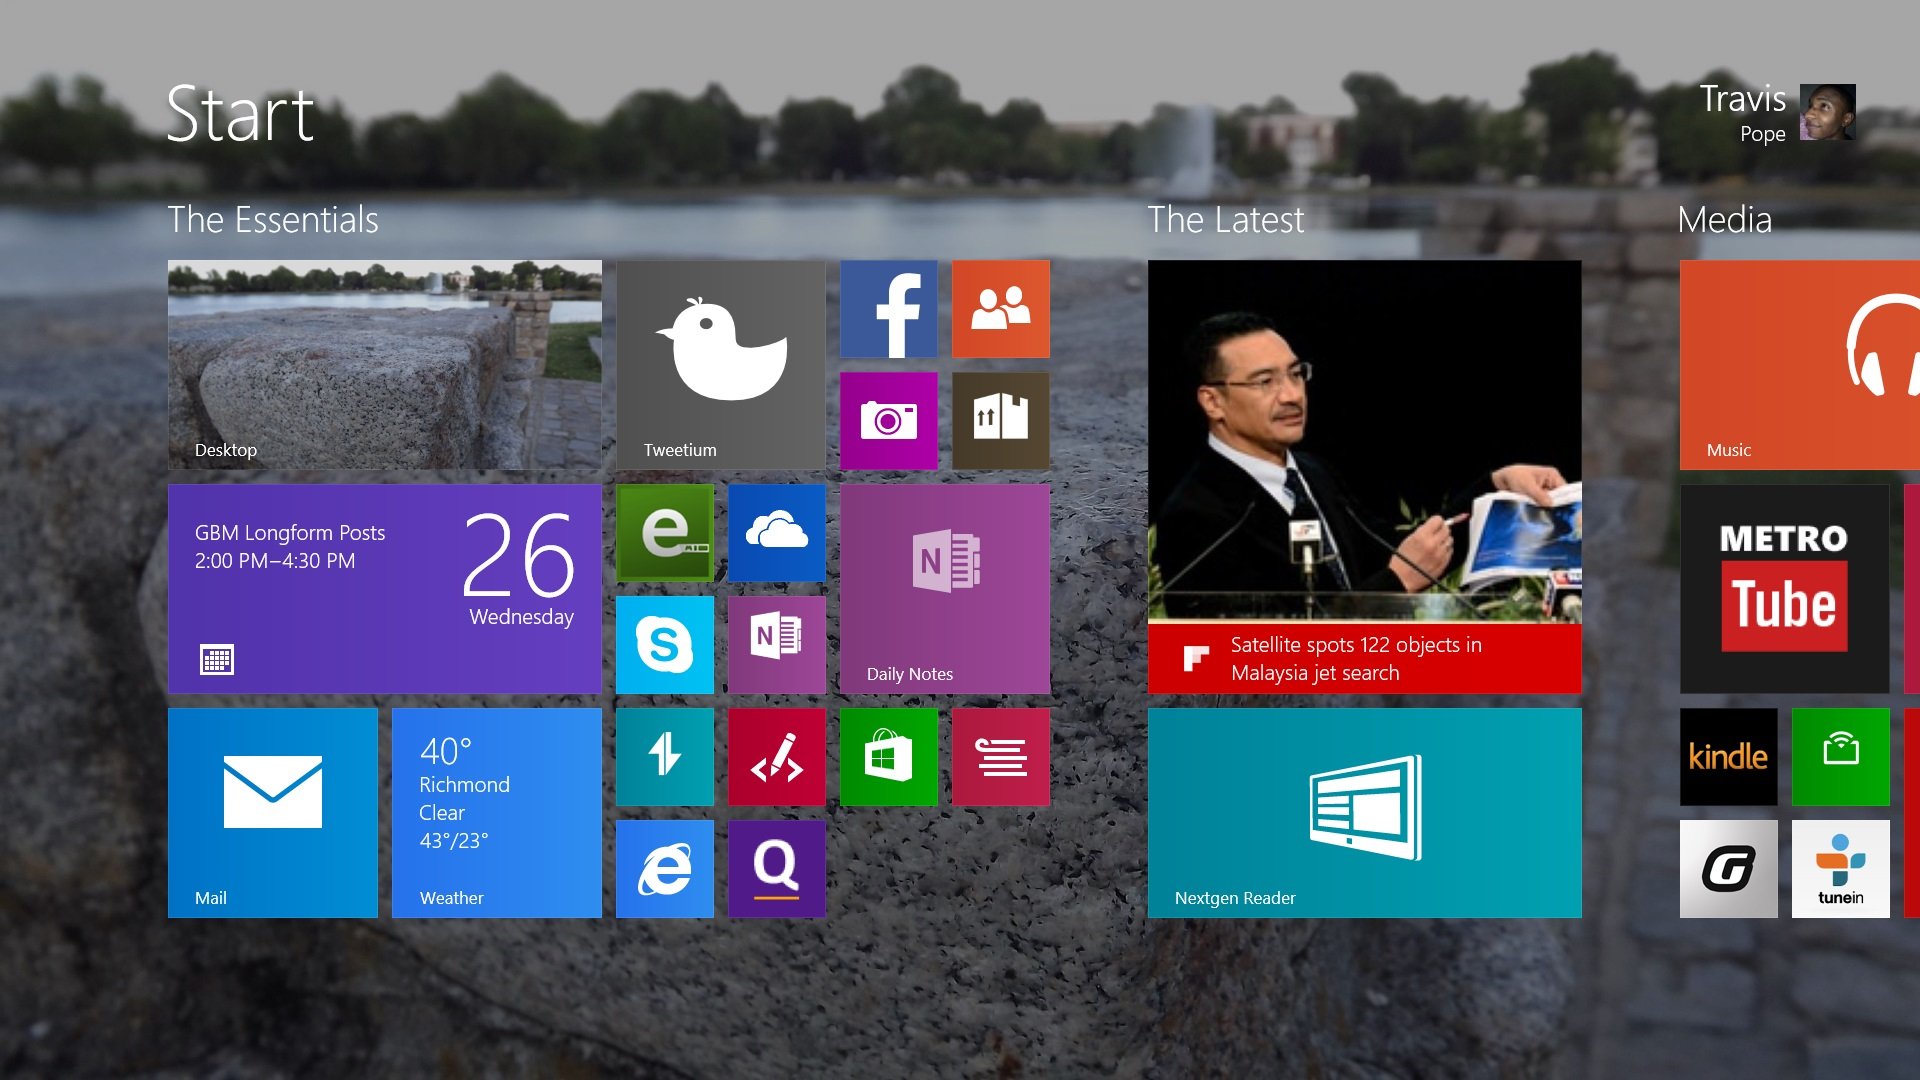1920x1080 pixels.
Task: Launch the Internet Explorer tile
Action: point(665,869)
